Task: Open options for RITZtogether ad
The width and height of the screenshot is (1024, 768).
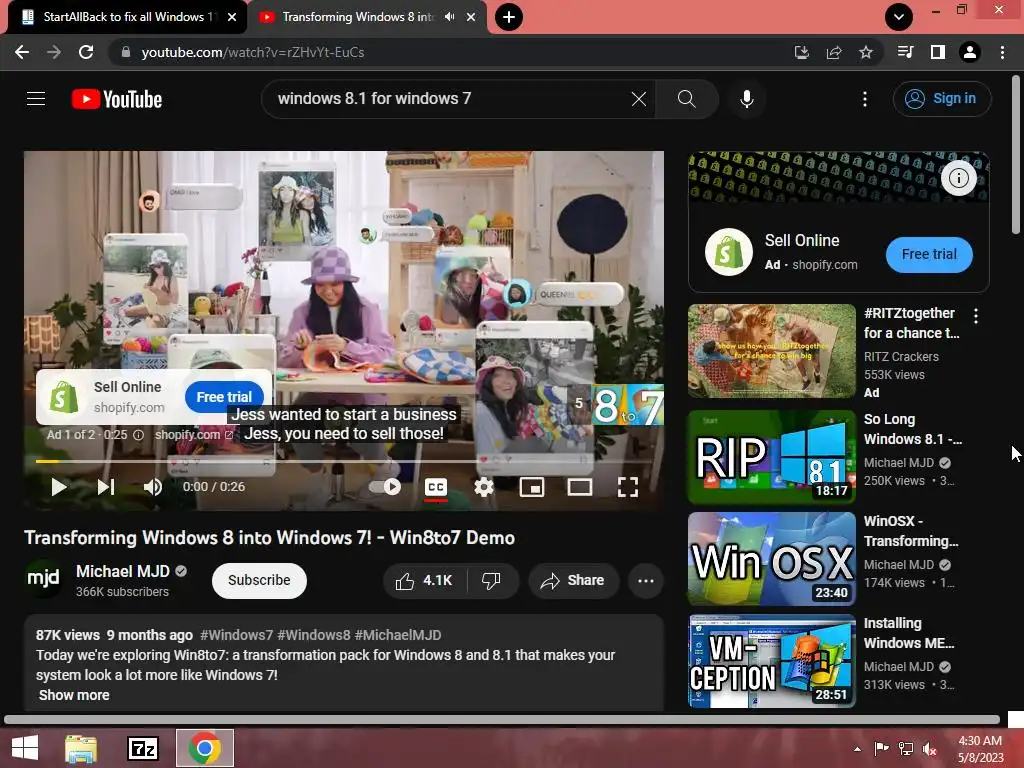Action: [976, 316]
